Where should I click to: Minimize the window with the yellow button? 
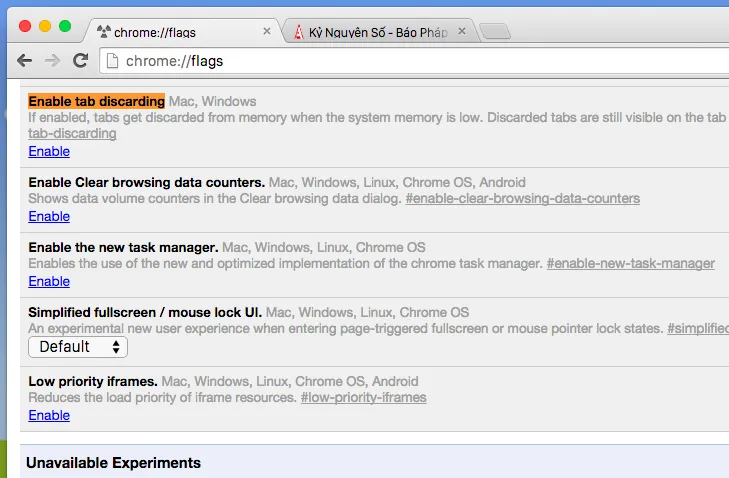pos(45,26)
